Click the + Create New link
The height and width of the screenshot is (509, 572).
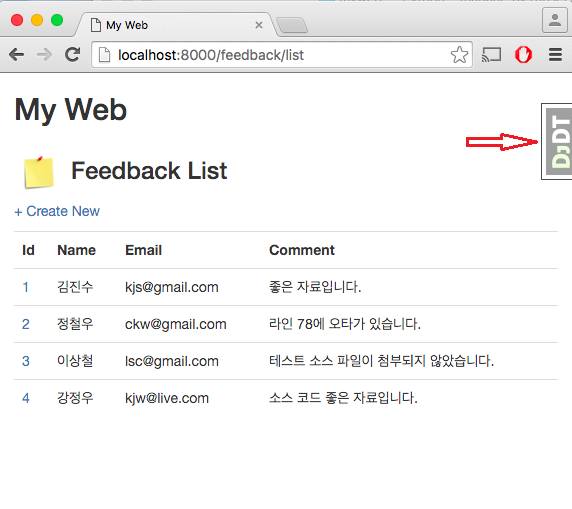57,211
